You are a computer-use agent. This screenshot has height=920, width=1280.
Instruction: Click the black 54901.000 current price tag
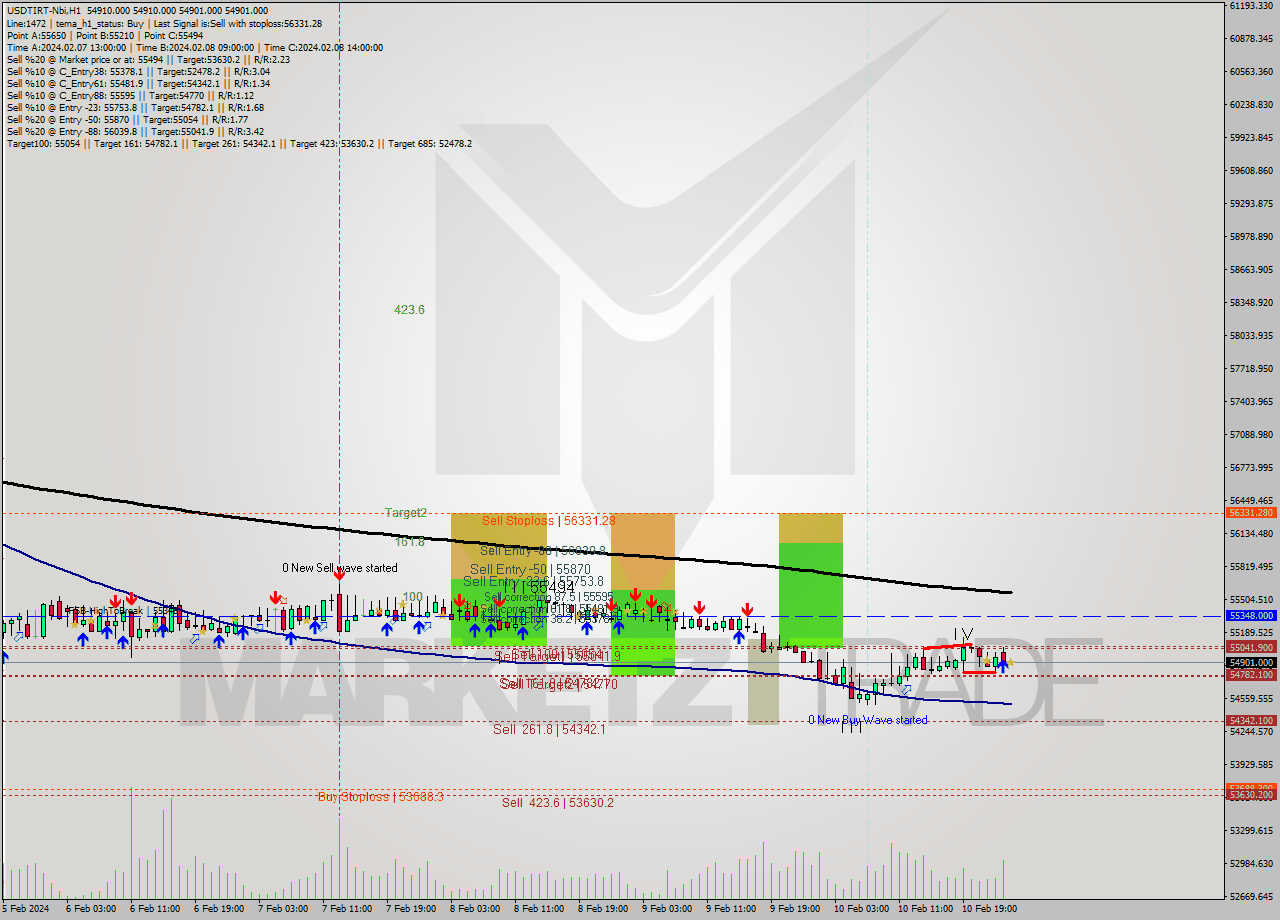click(1251, 662)
